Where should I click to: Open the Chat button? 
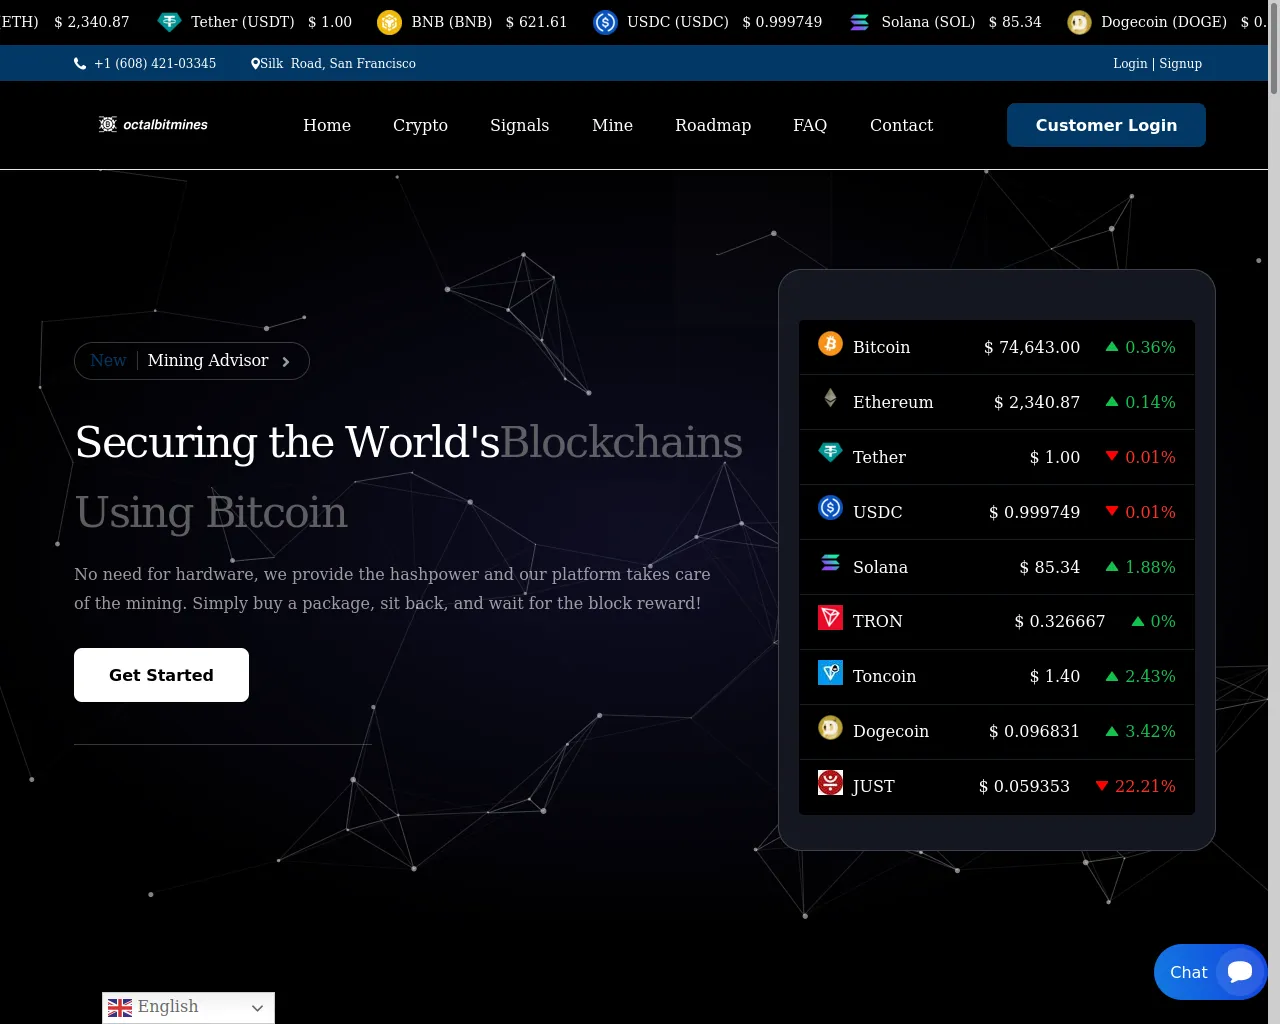click(x=1210, y=972)
